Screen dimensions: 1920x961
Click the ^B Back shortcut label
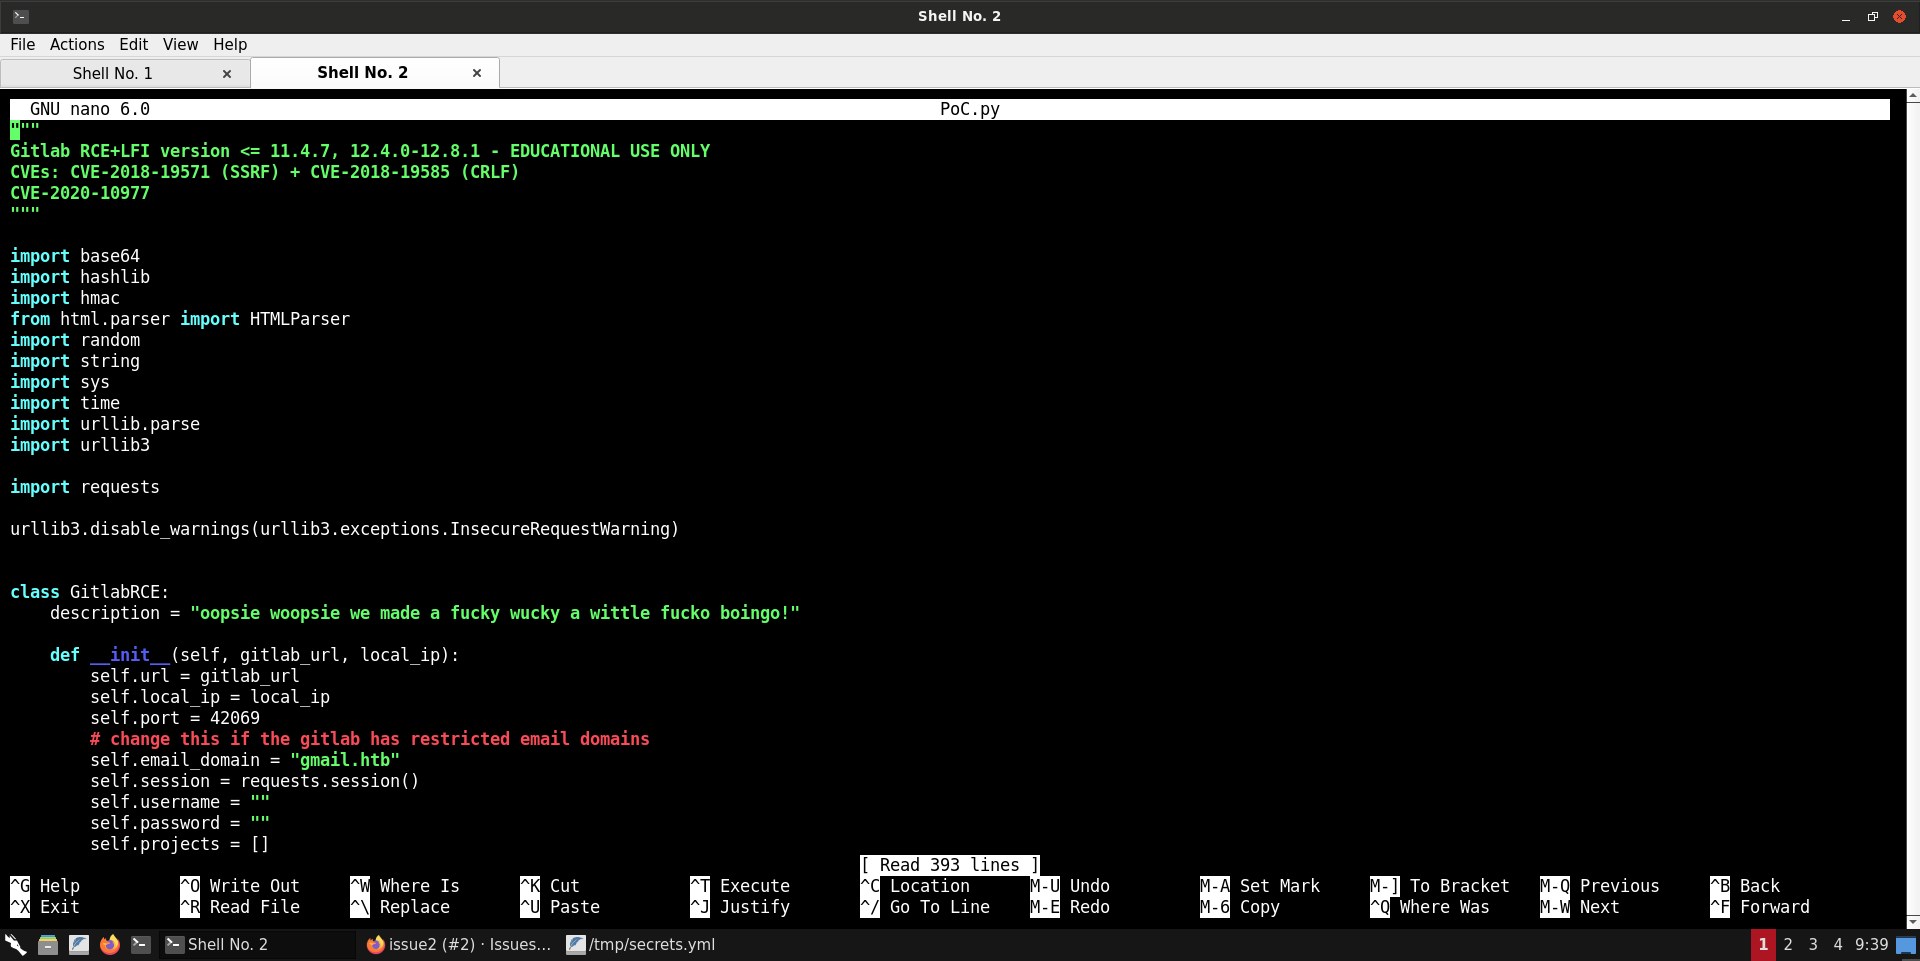(1745, 886)
